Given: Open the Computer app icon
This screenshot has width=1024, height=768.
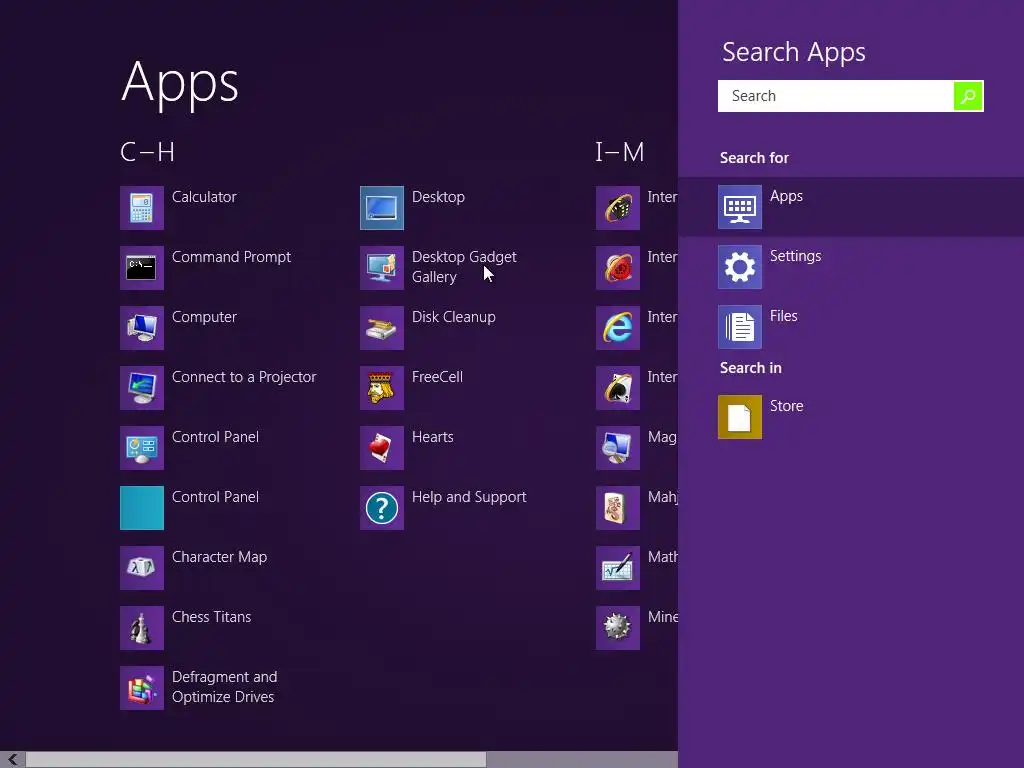Looking at the screenshot, I should [x=142, y=328].
